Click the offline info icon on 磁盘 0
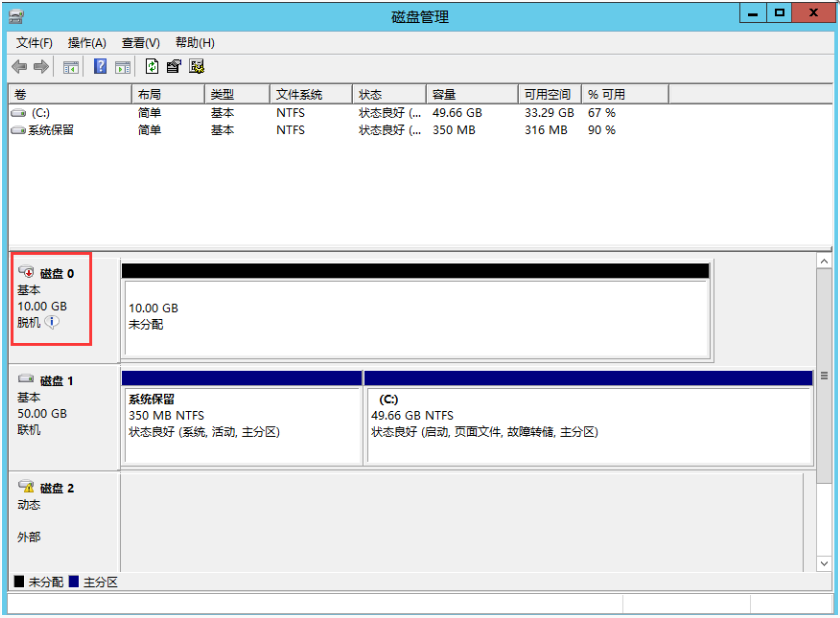The height and width of the screenshot is (618, 840). 52,322
